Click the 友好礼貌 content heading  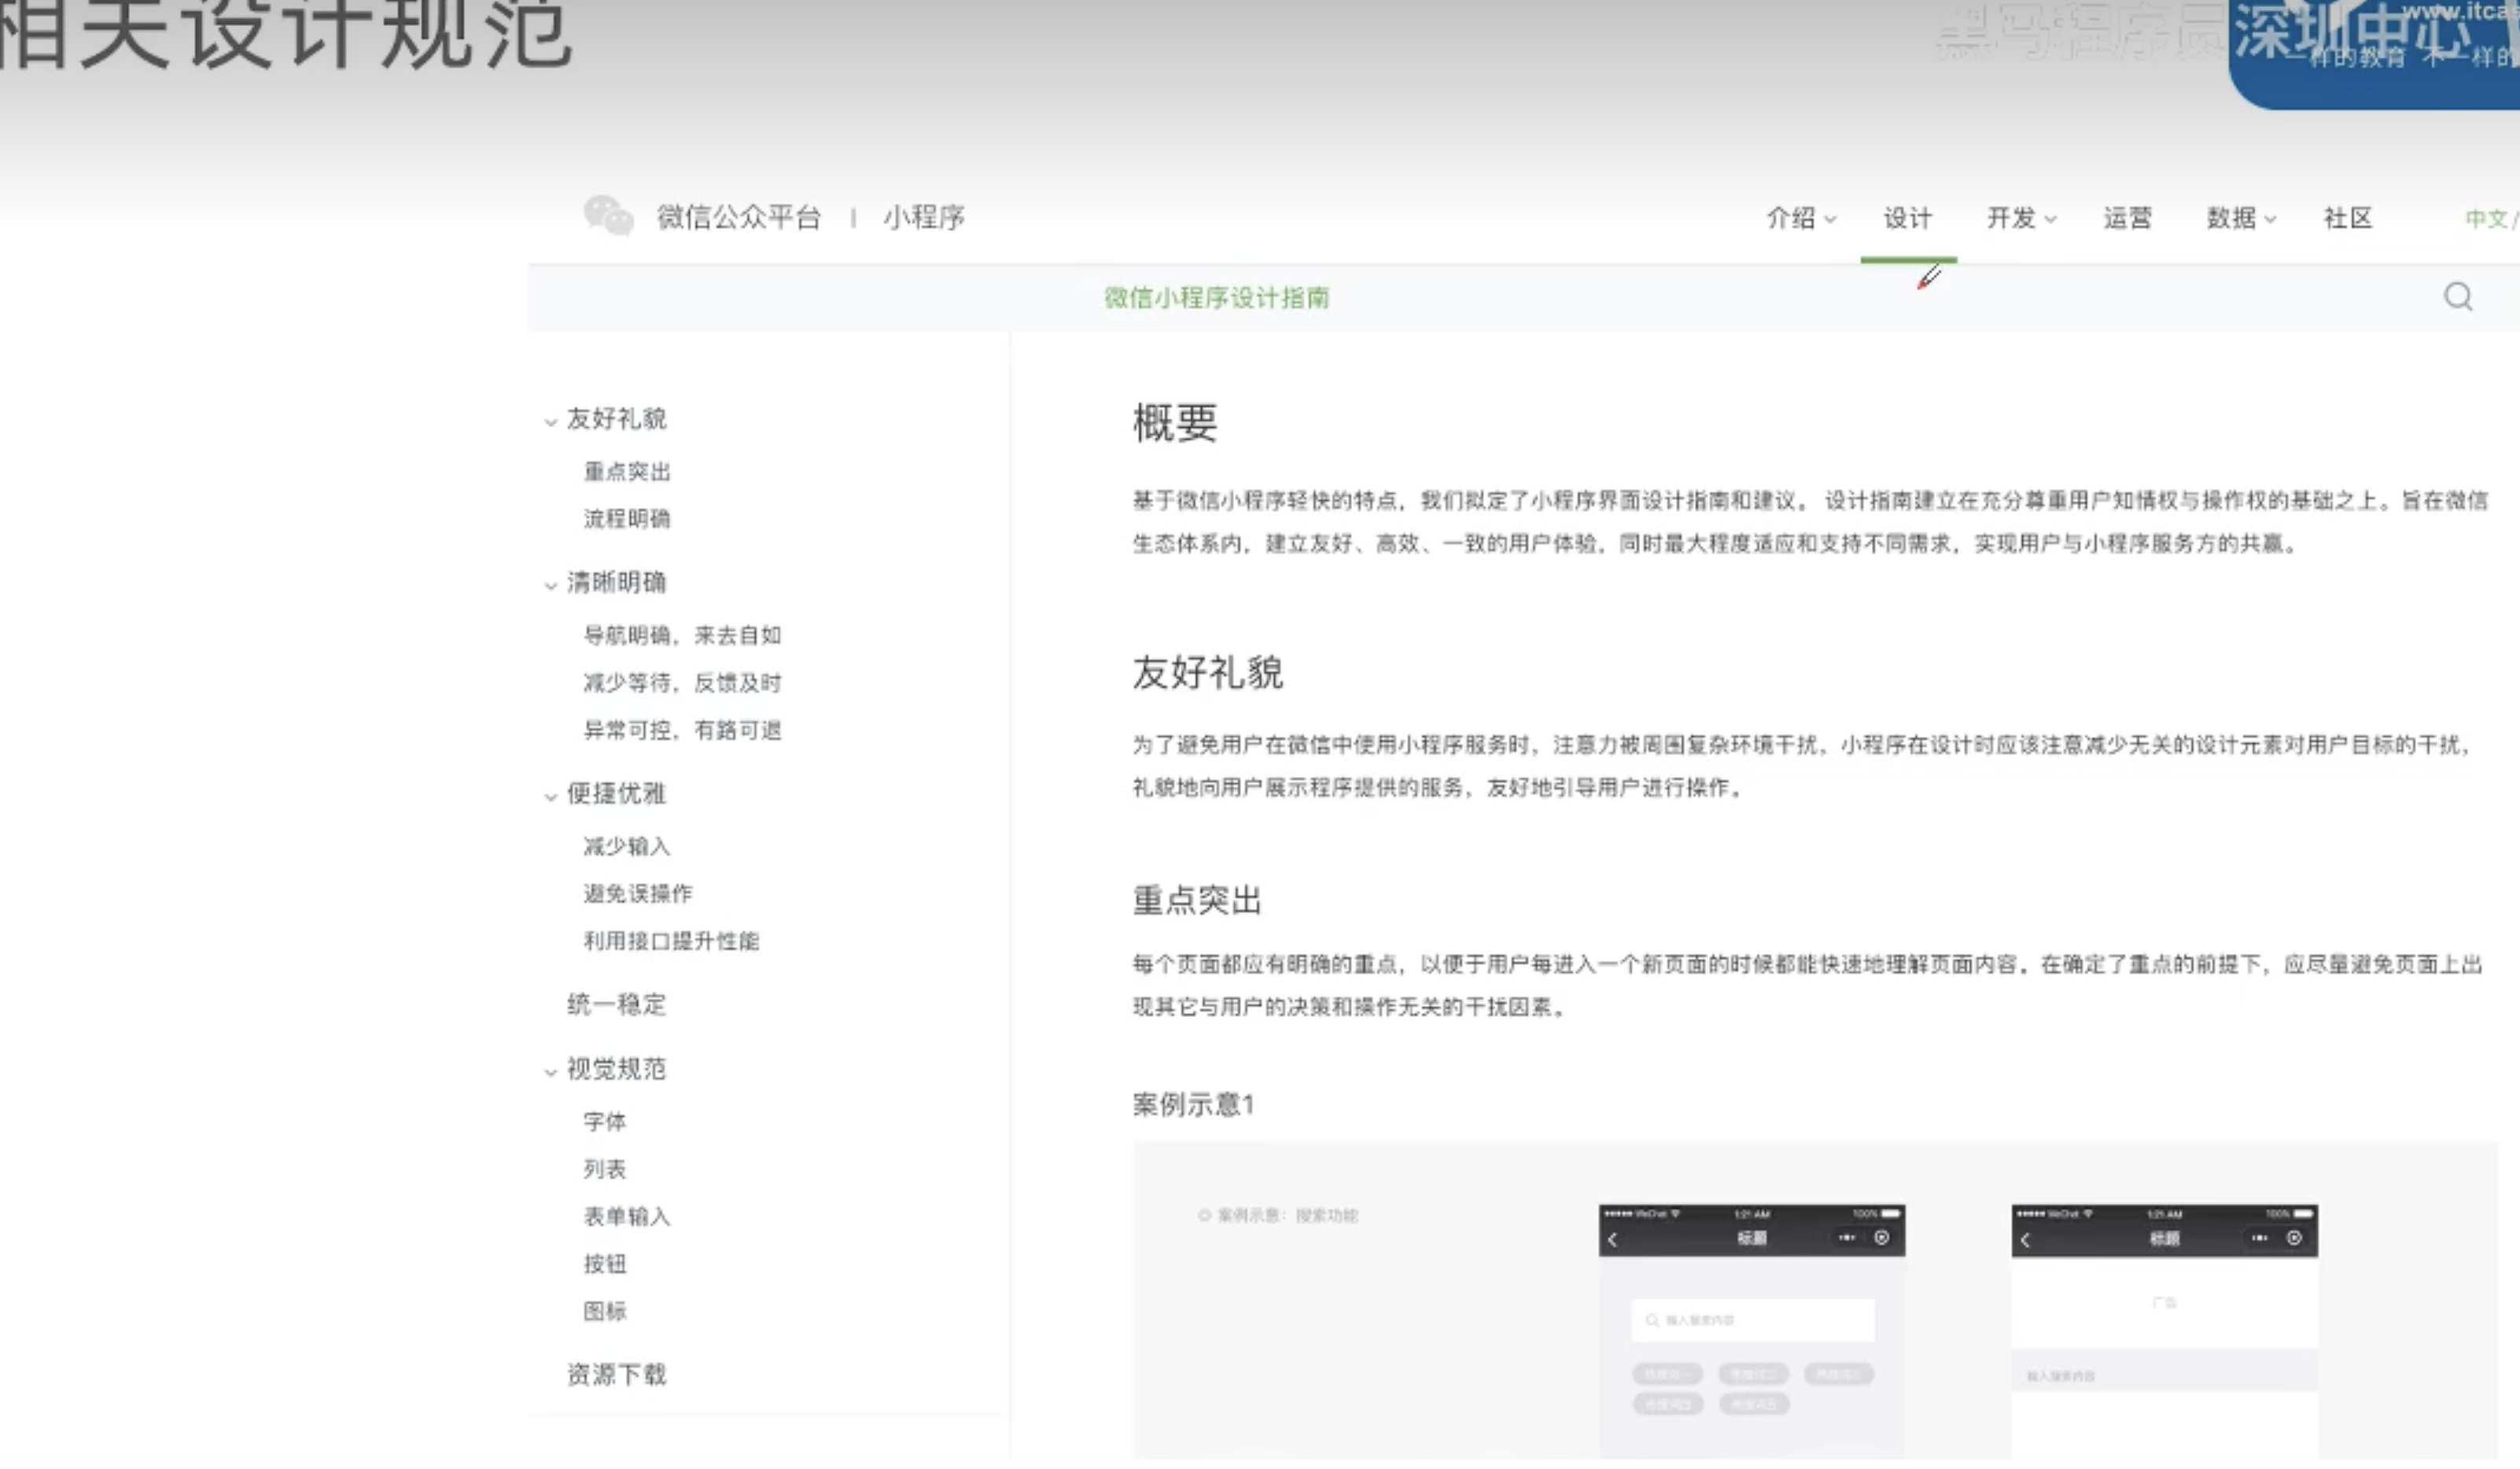point(1207,672)
